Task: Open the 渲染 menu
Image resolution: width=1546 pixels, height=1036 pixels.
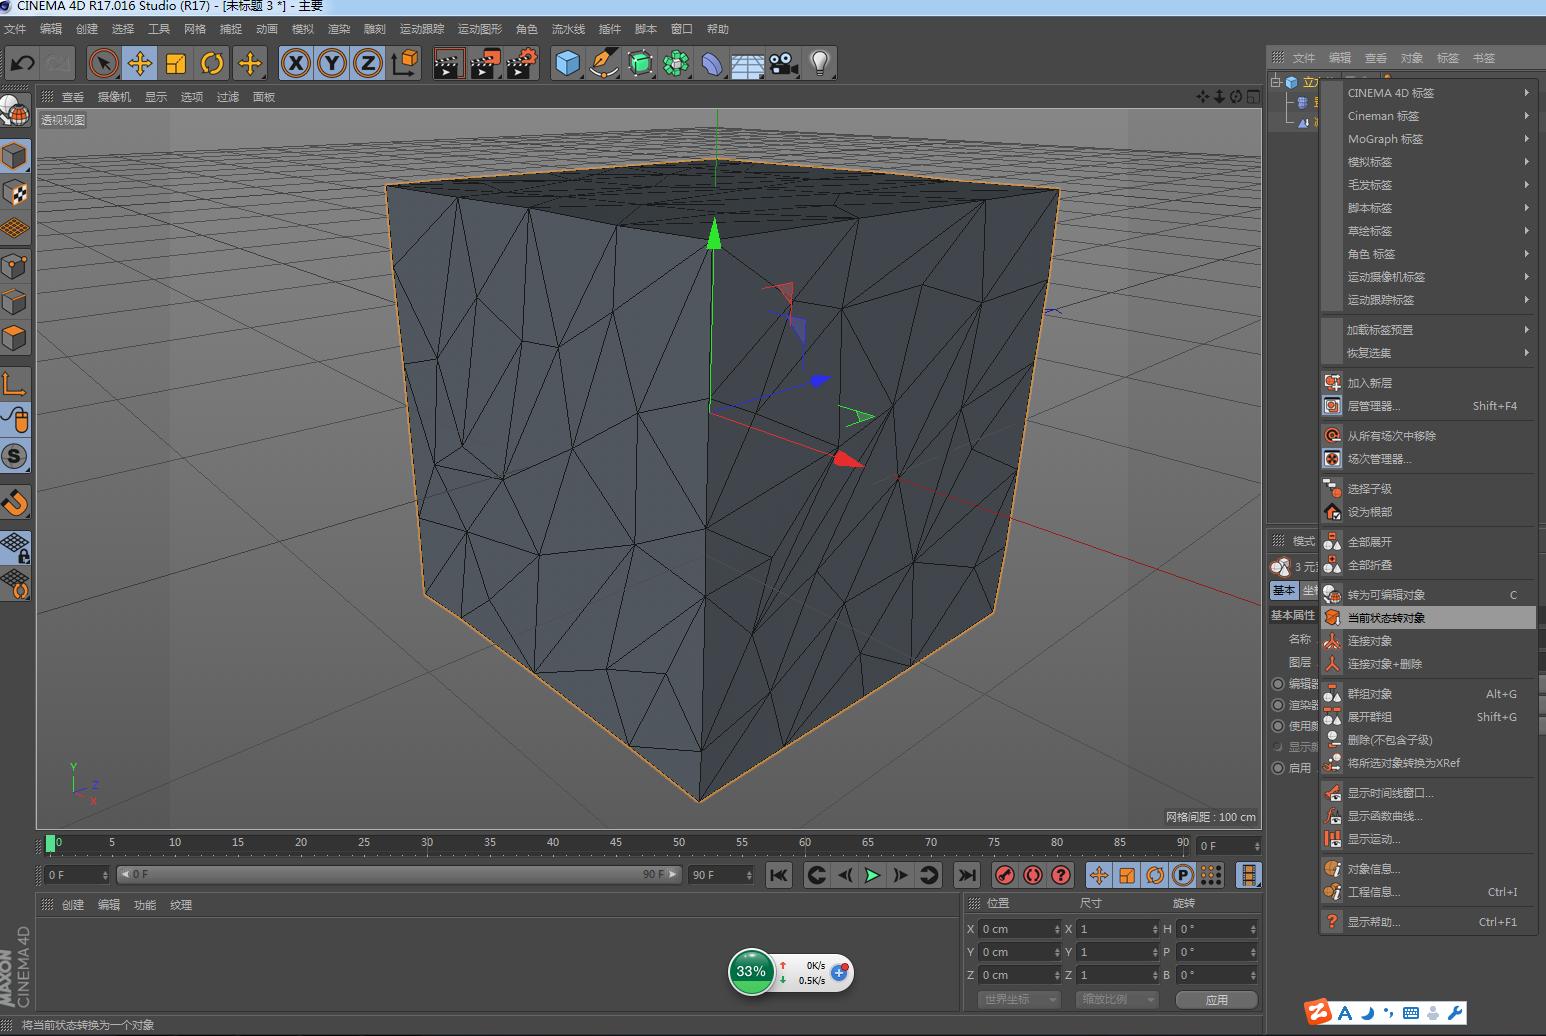Action: tap(339, 28)
